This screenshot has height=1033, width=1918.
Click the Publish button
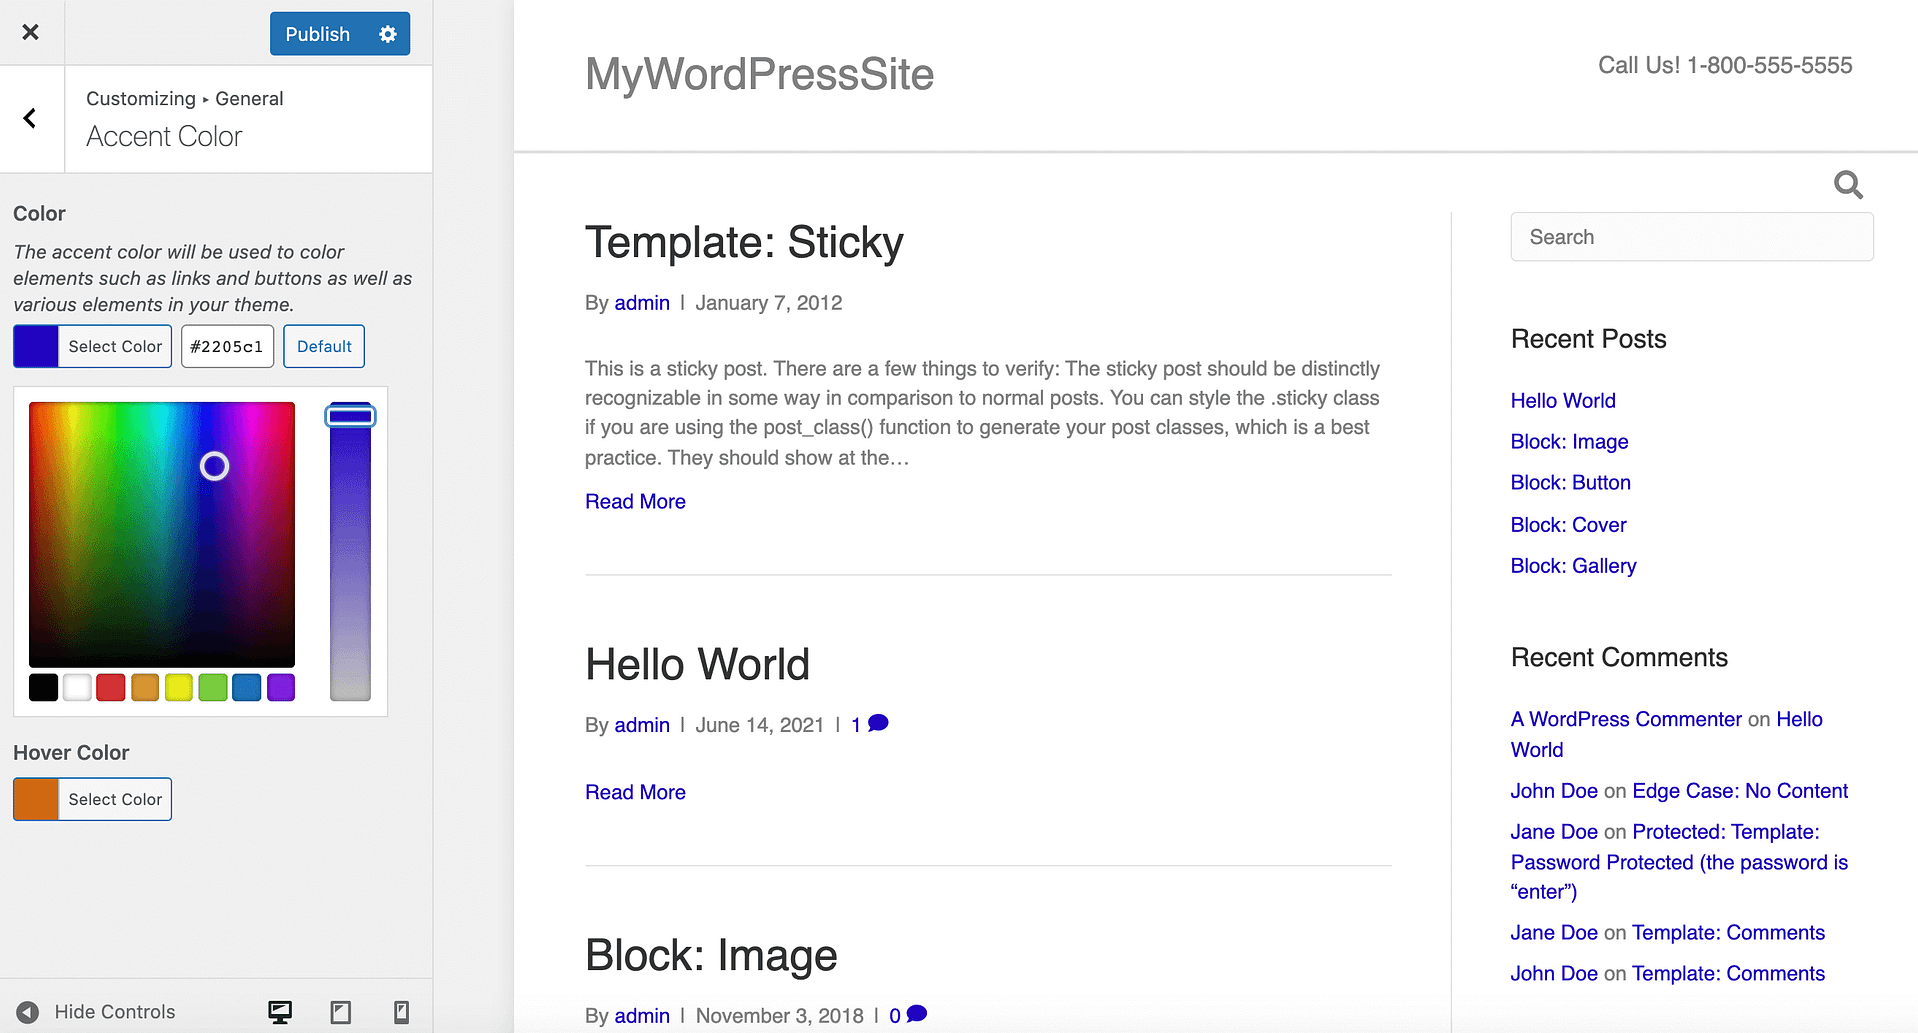pos(317,34)
